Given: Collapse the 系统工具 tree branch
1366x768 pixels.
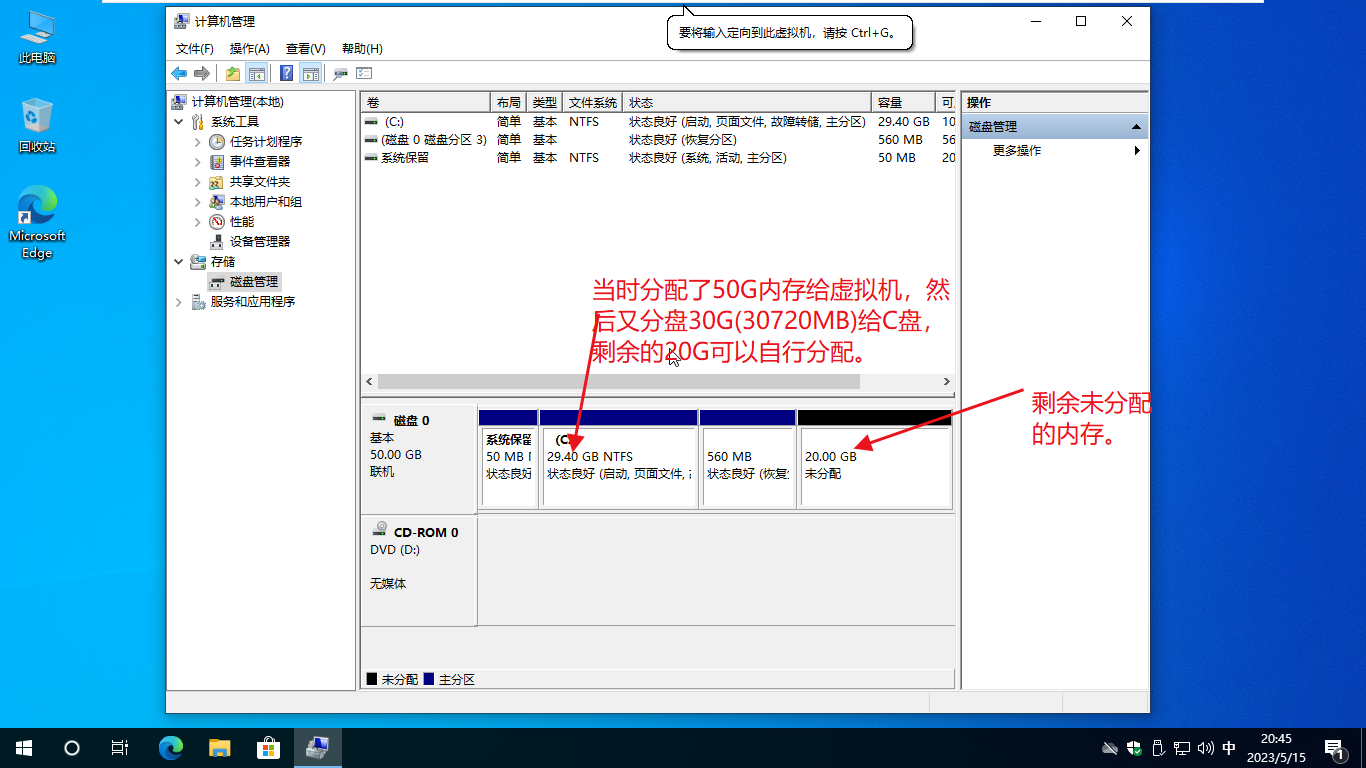Looking at the screenshot, I should [179, 122].
